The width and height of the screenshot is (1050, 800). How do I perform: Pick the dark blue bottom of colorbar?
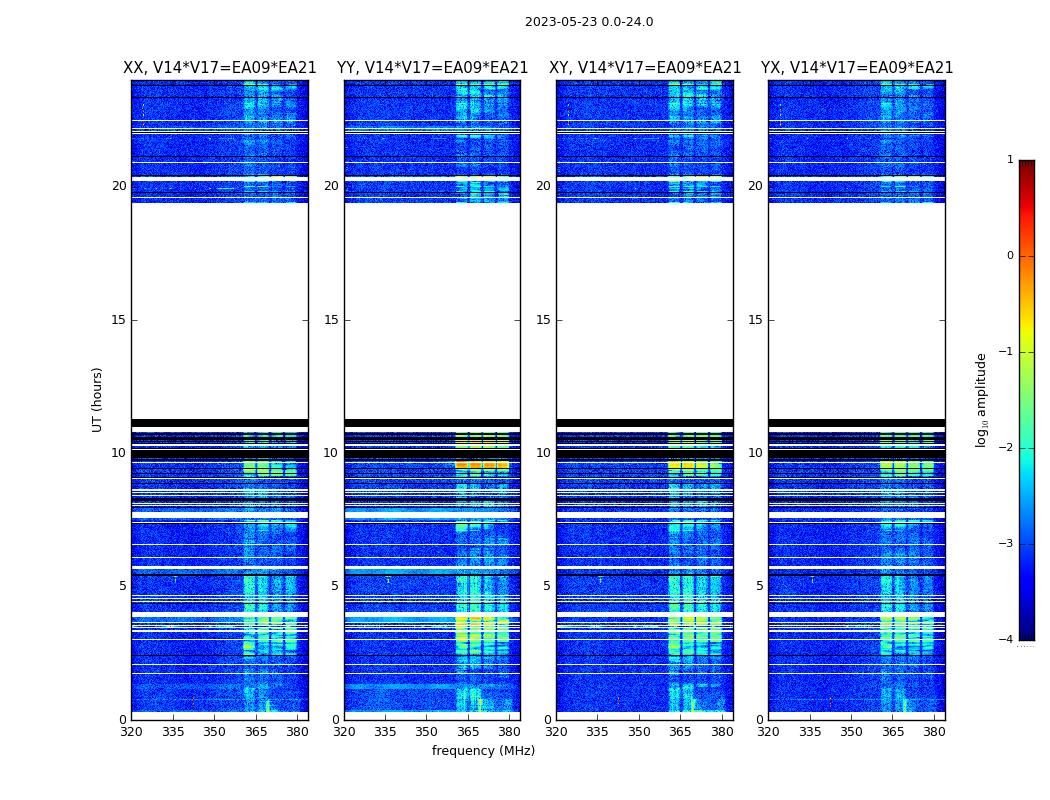(1026, 634)
